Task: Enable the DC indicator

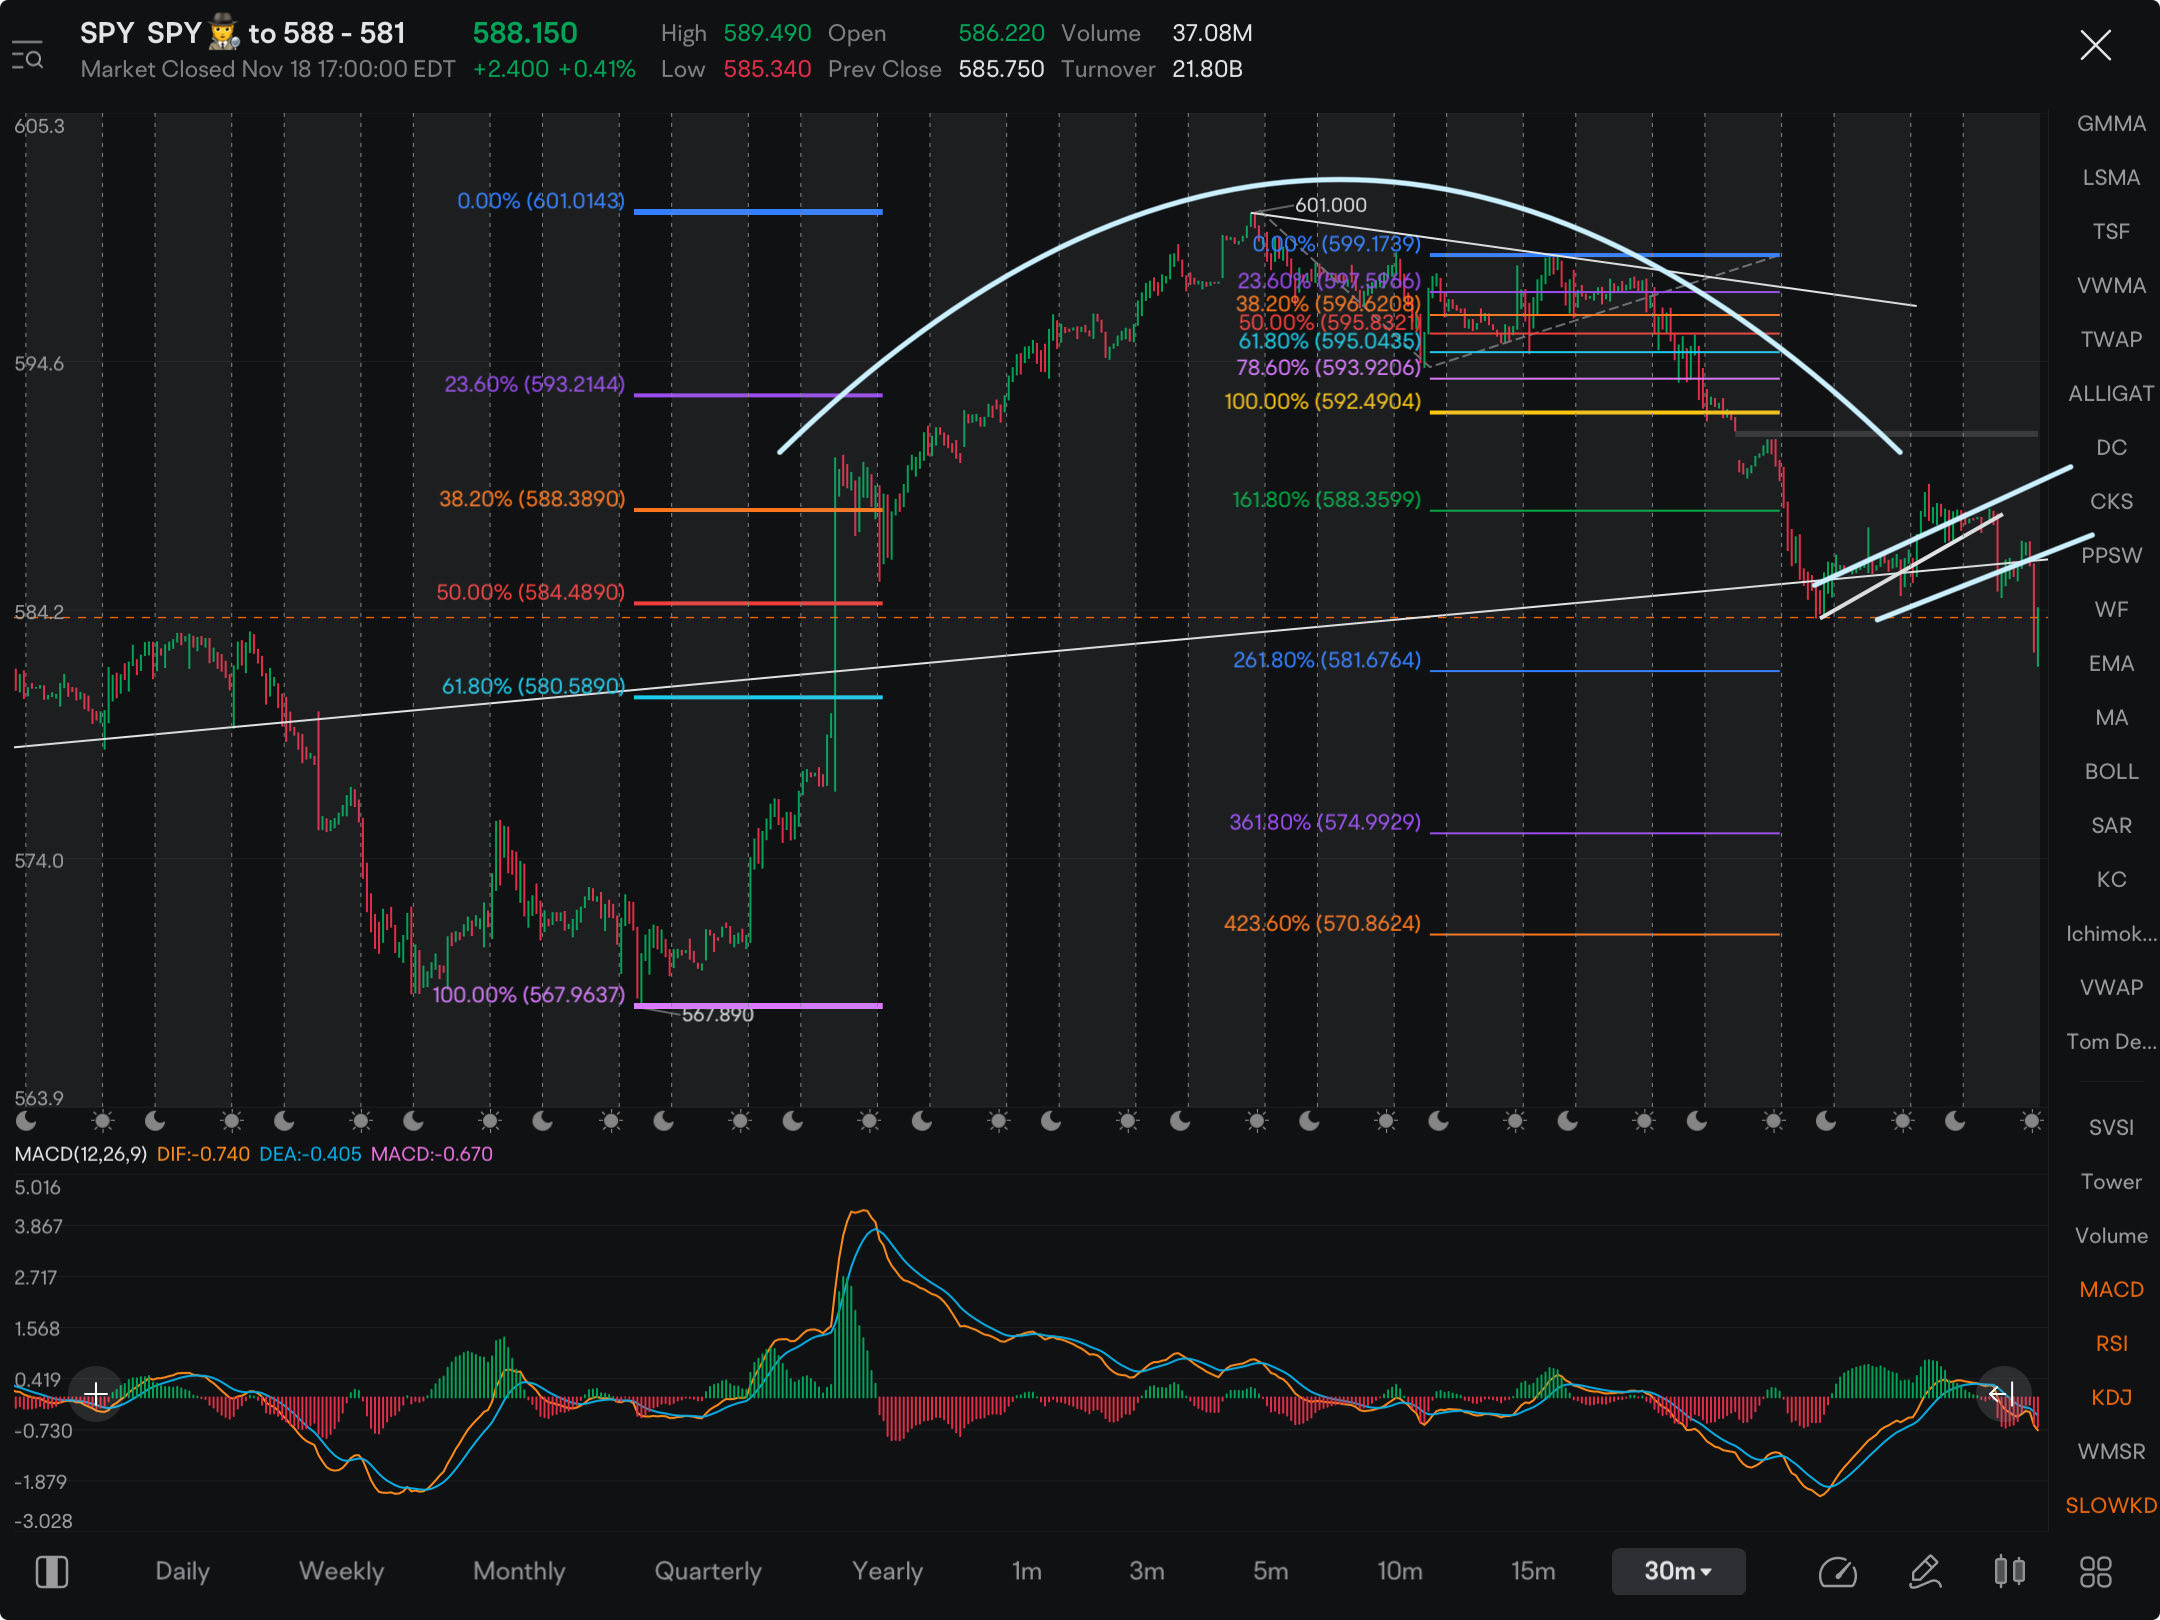Action: click(x=2111, y=447)
